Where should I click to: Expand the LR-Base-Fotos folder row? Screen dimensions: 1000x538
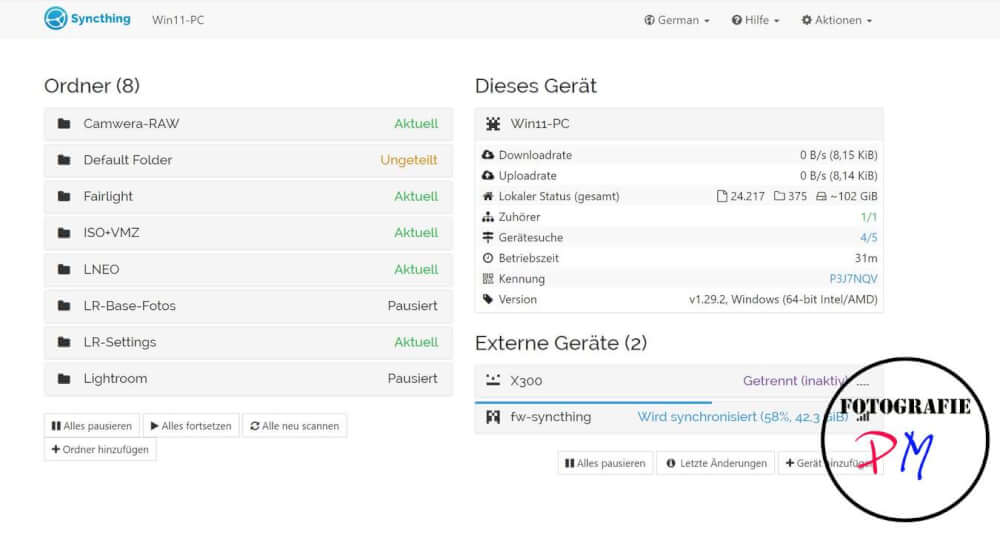click(249, 306)
